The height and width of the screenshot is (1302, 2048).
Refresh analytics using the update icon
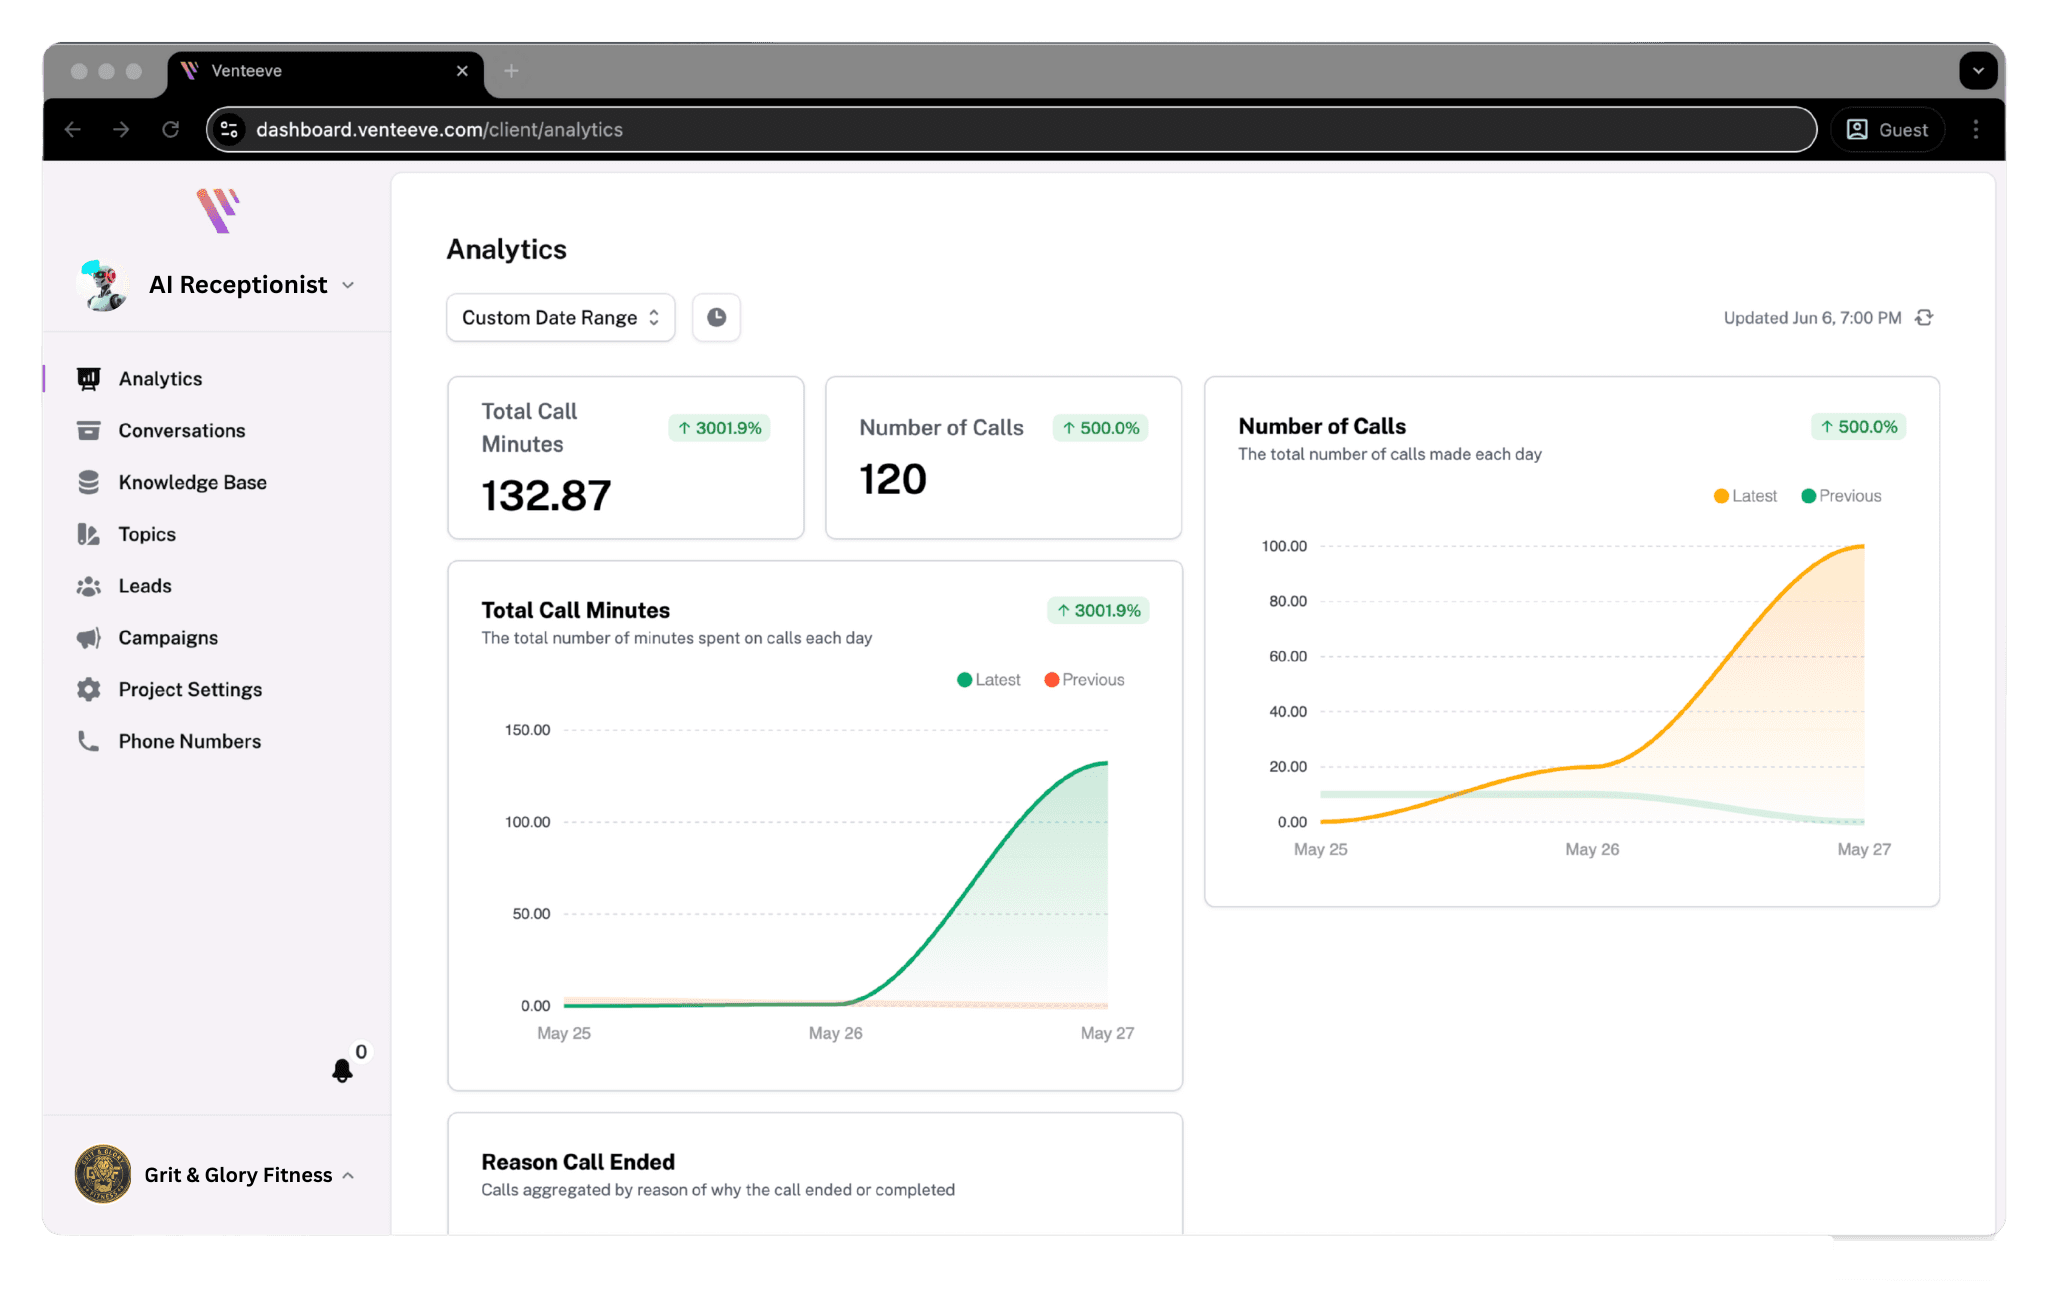tap(1924, 317)
